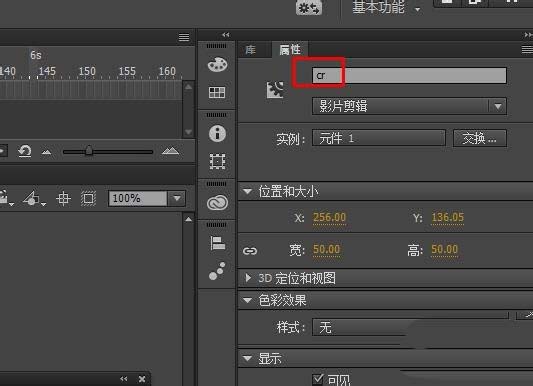Click stage scrollbar up arrow
Viewport: 533px width, 386px height.
(x=188, y=220)
